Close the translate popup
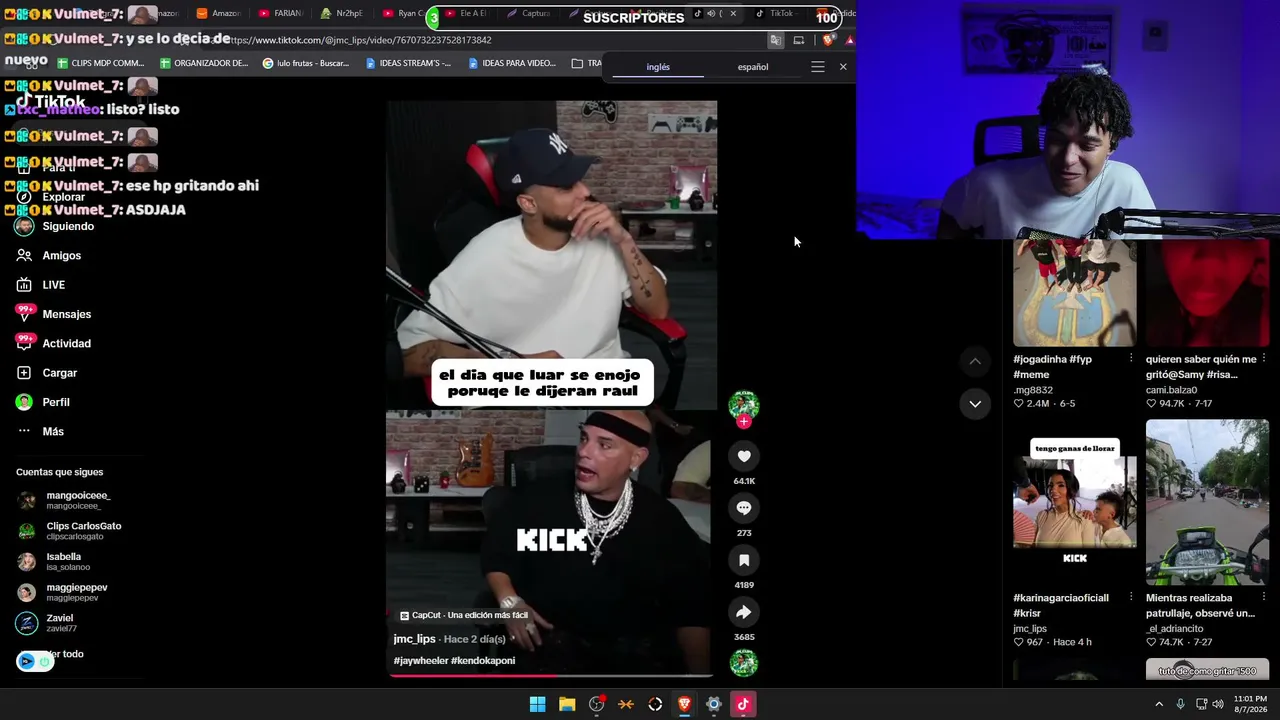 (843, 67)
